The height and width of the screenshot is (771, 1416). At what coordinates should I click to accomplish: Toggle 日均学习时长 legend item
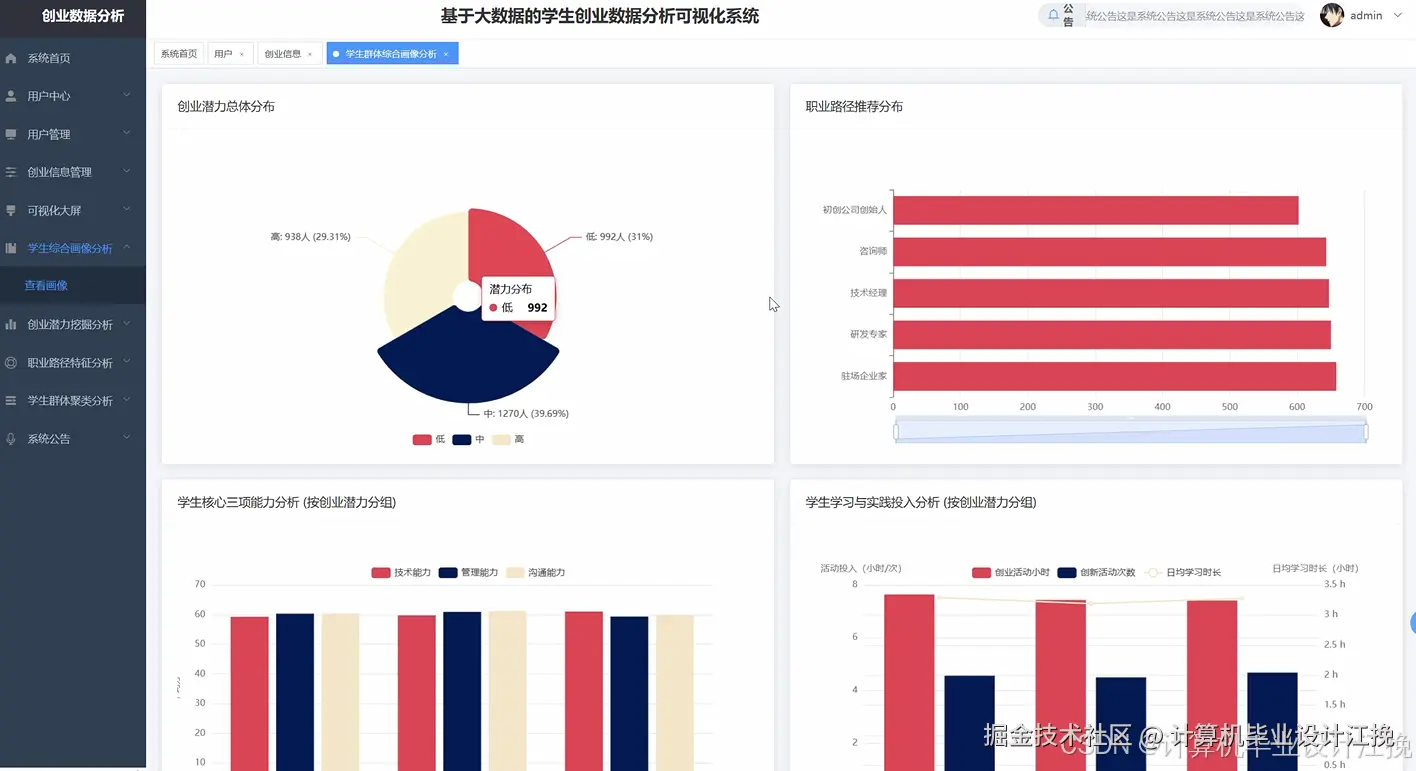point(1184,573)
